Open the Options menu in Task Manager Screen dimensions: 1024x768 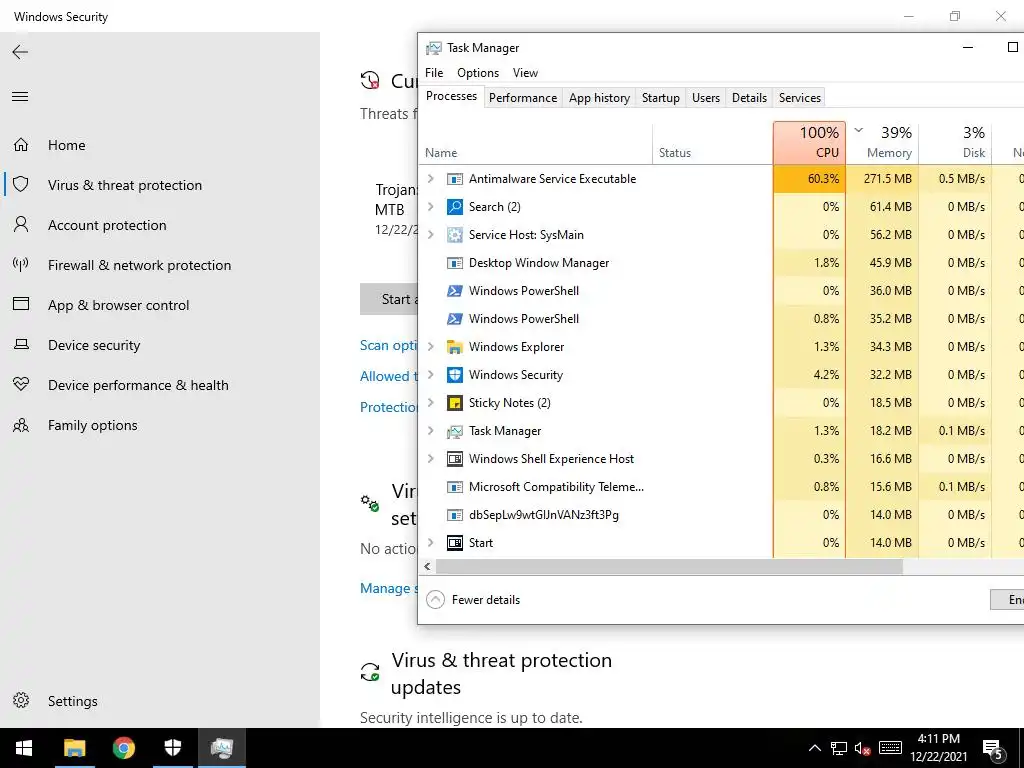(x=478, y=72)
